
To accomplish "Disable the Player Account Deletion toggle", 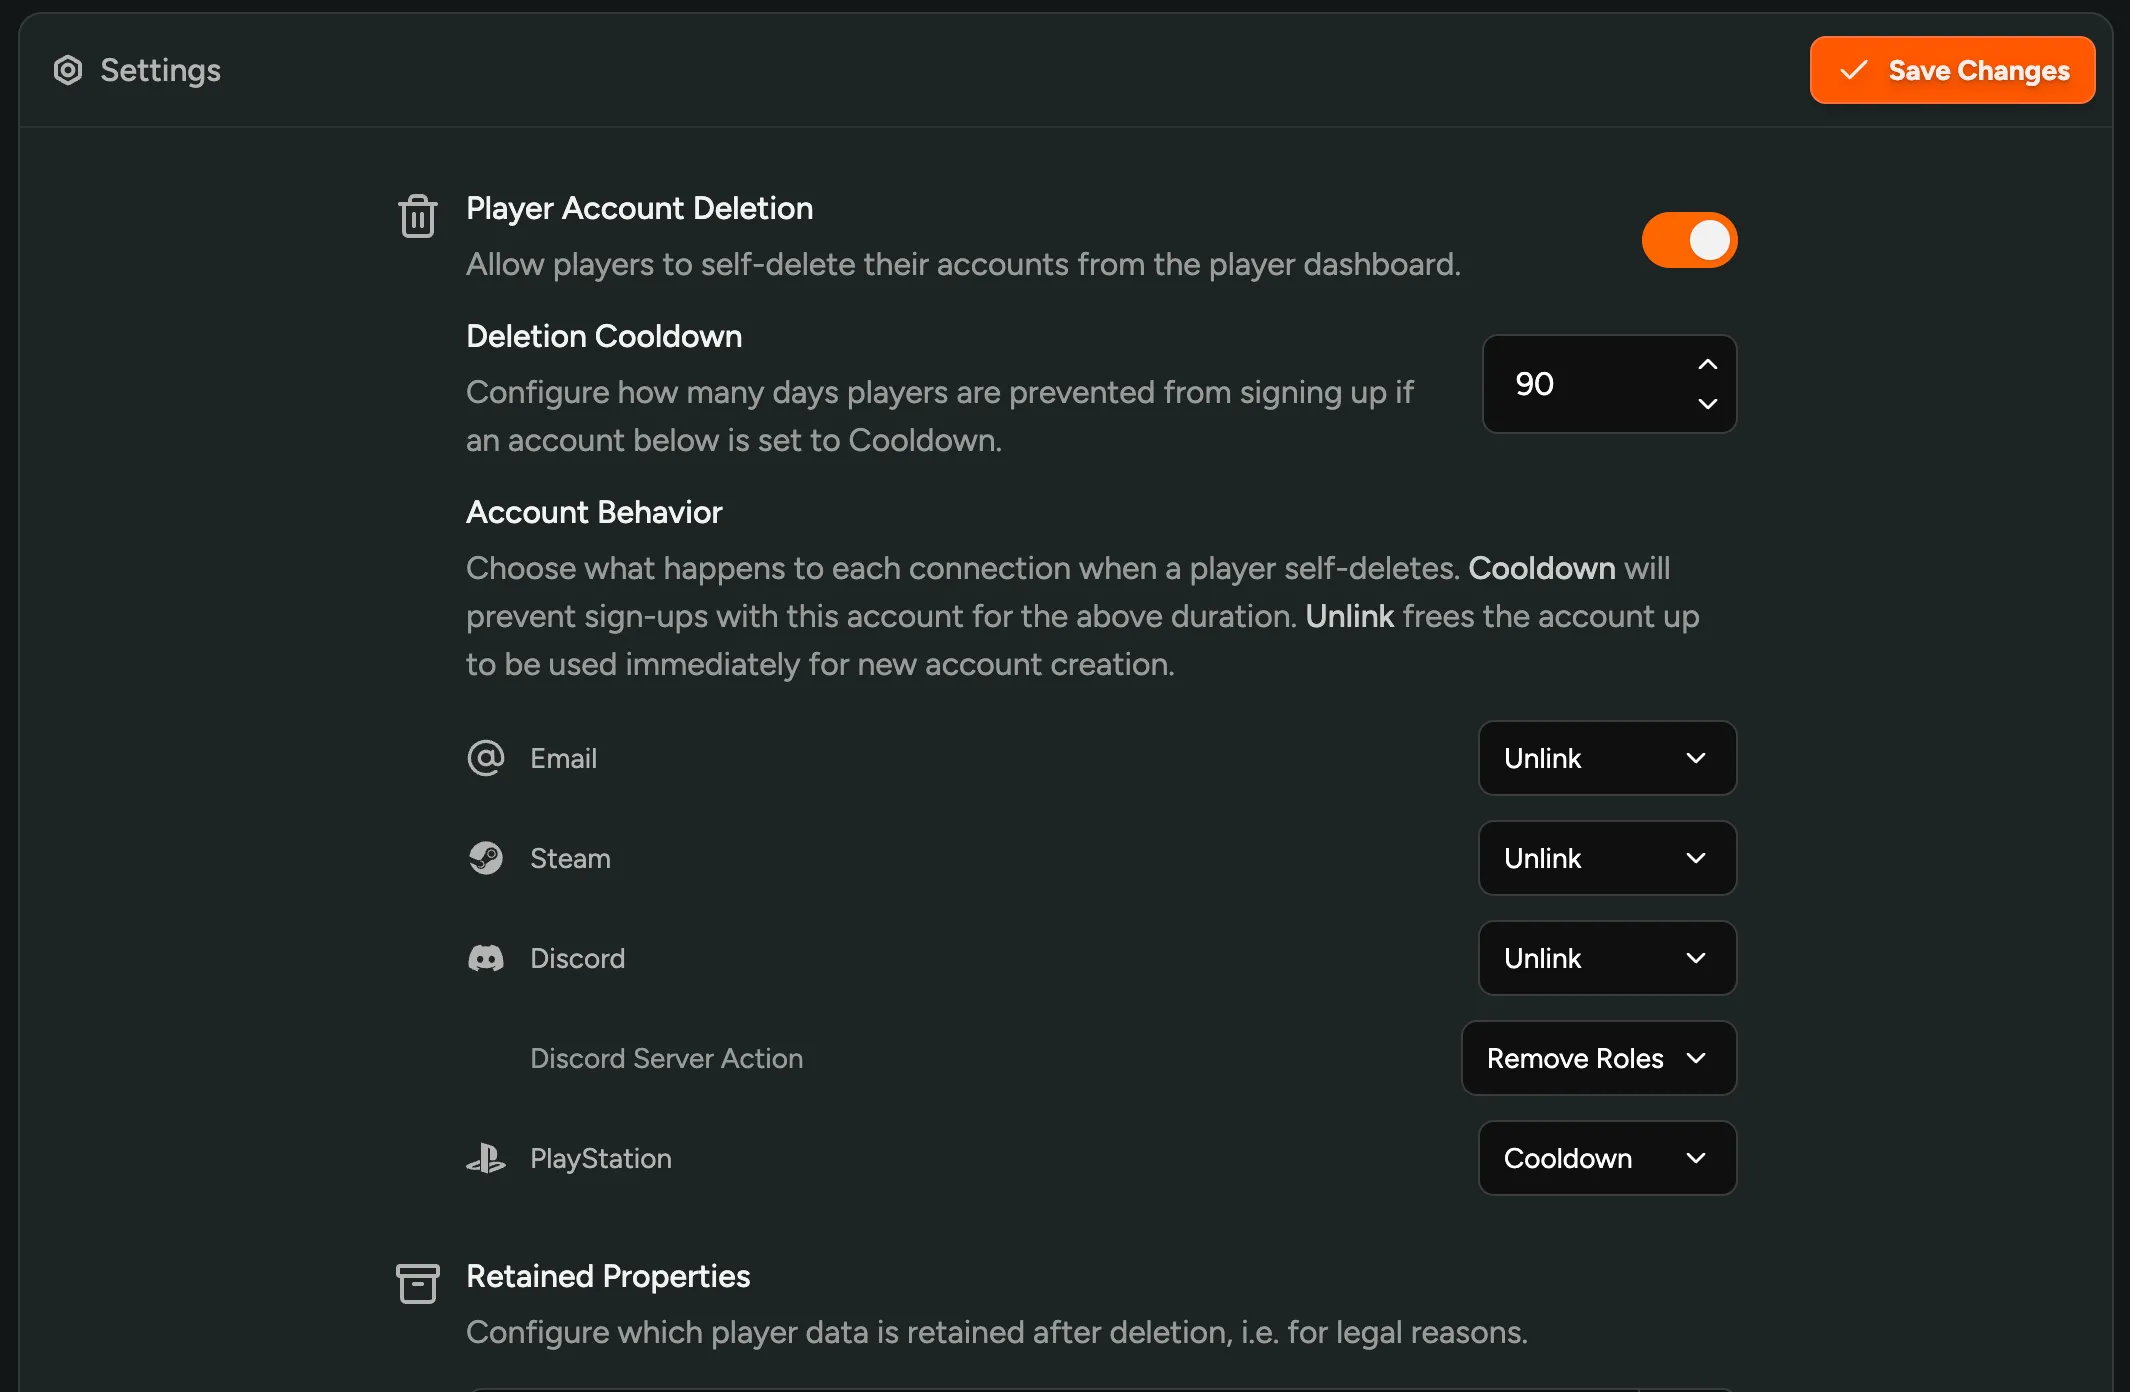I will point(1689,240).
